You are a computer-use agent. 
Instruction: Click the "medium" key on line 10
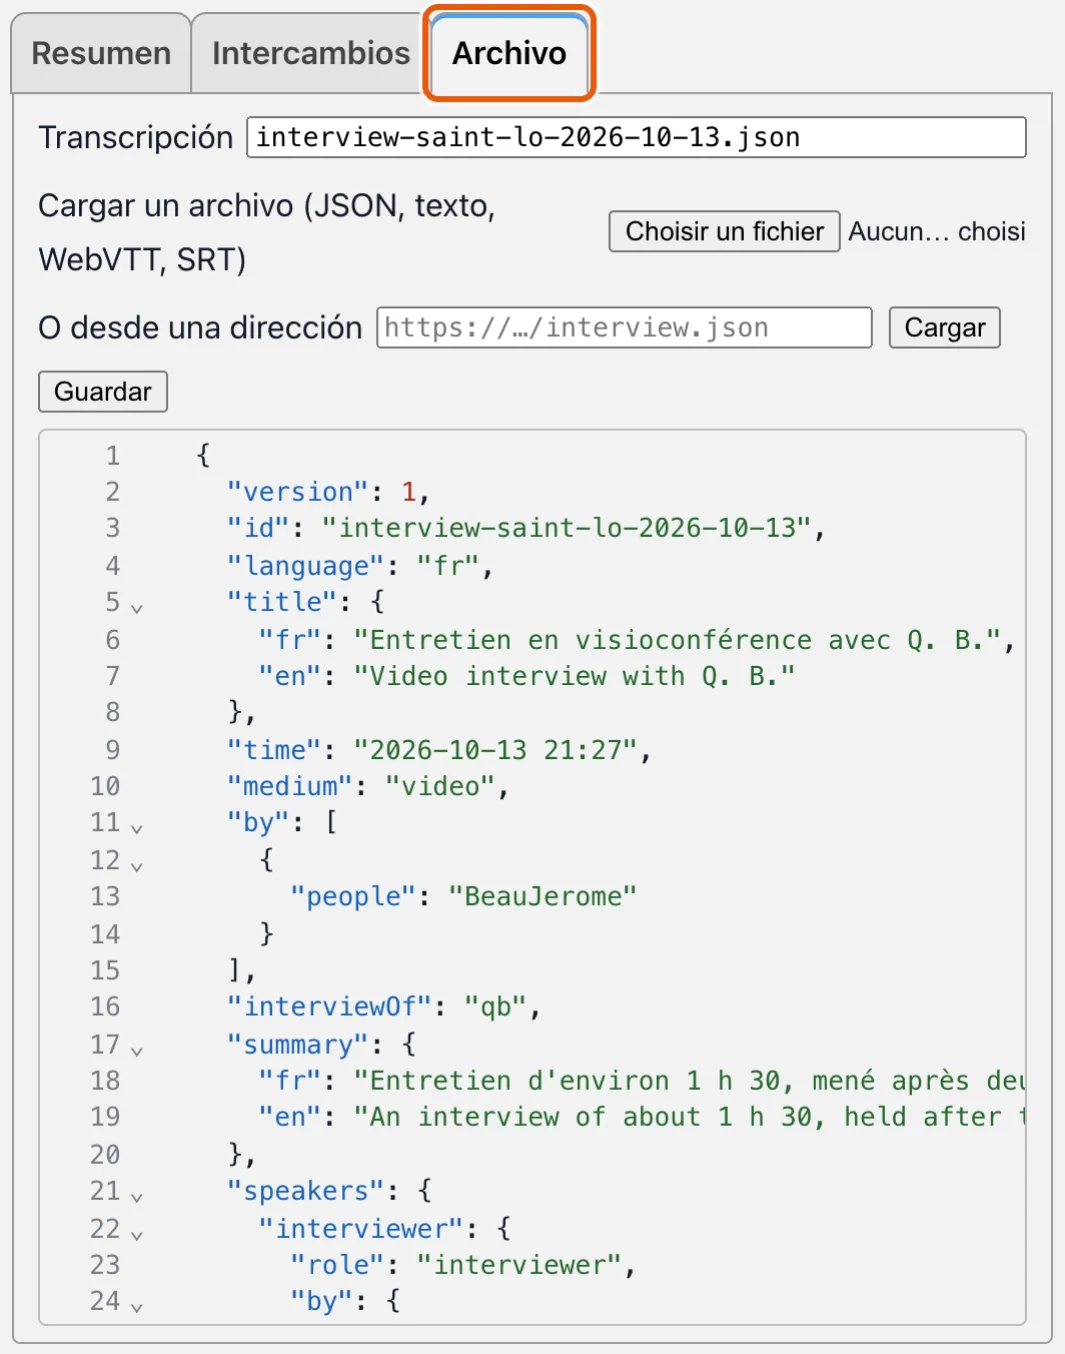tap(290, 786)
